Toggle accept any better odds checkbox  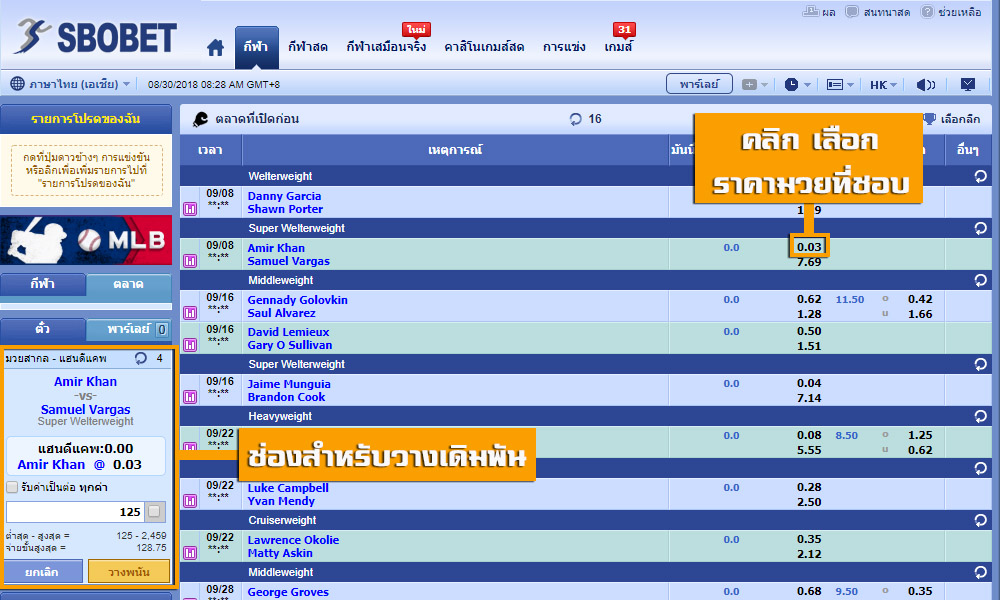coord(11,487)
